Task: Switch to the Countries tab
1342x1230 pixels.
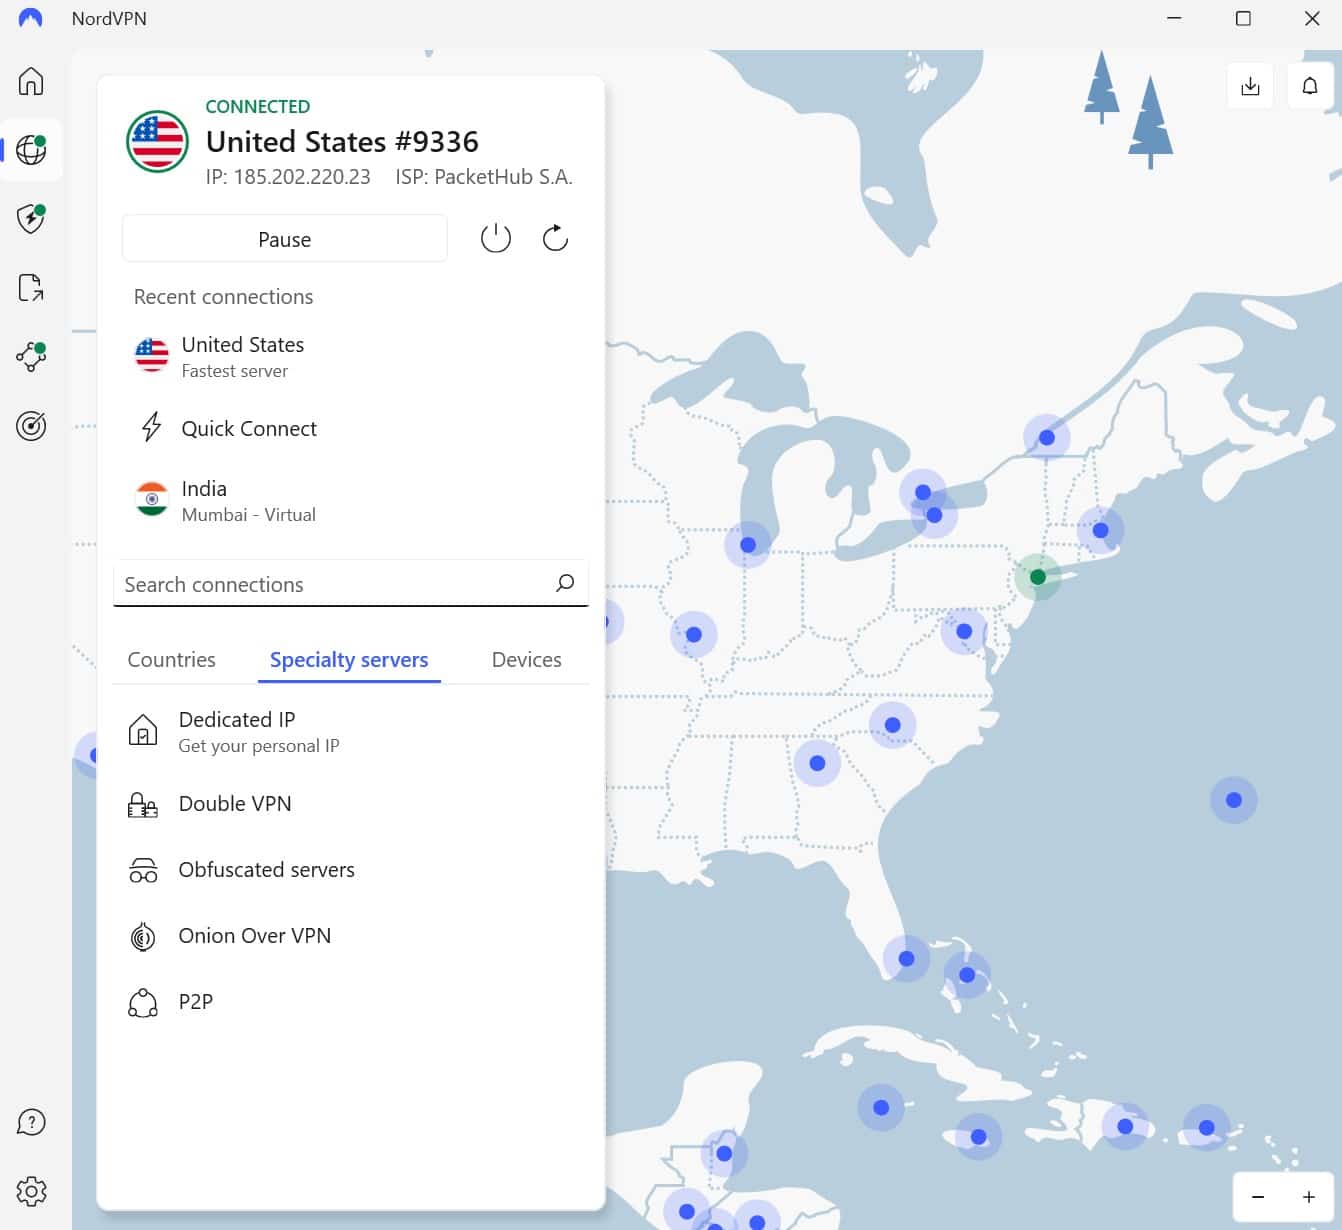Action: point(171,660)
